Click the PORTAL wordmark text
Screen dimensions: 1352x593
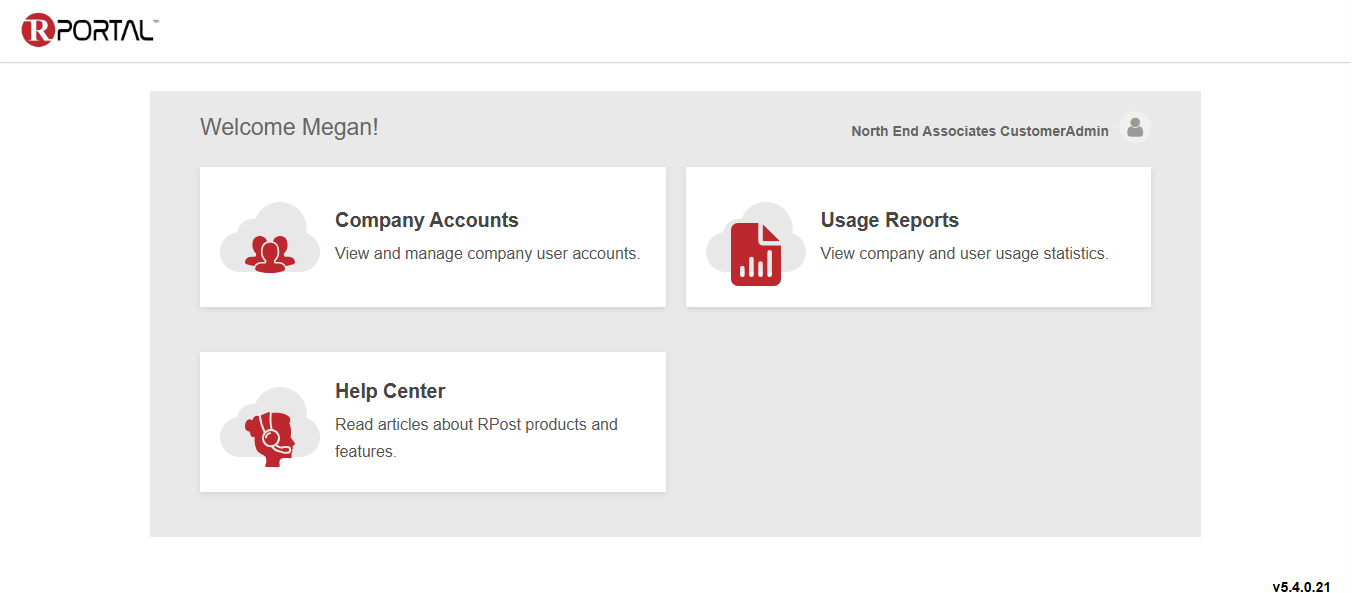(105, 31)
